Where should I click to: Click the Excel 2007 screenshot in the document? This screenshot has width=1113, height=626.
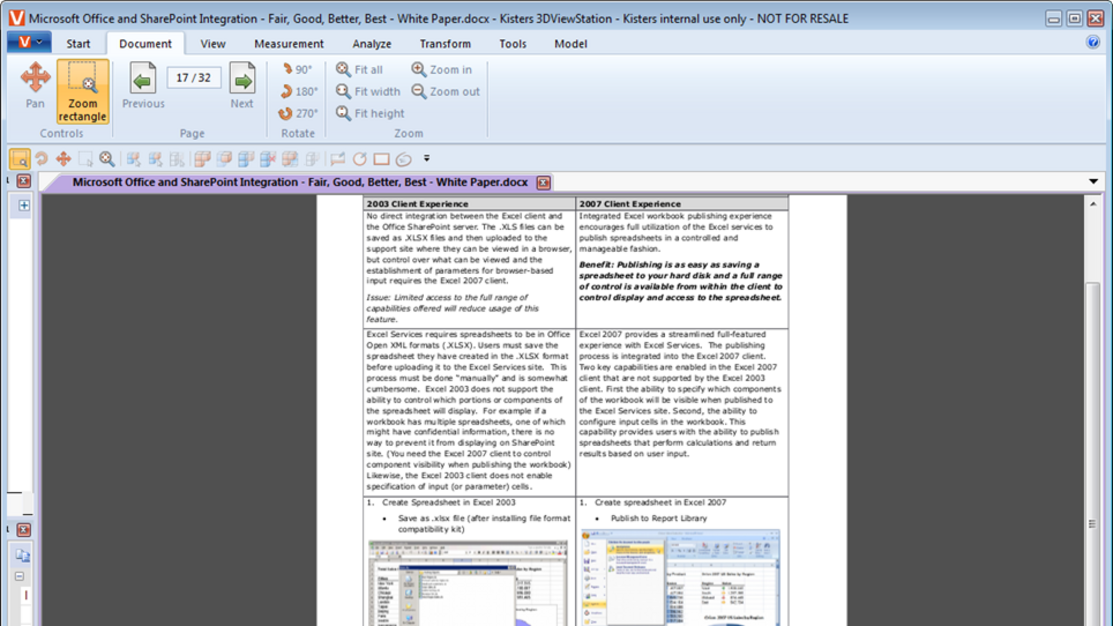coord(681,578)
